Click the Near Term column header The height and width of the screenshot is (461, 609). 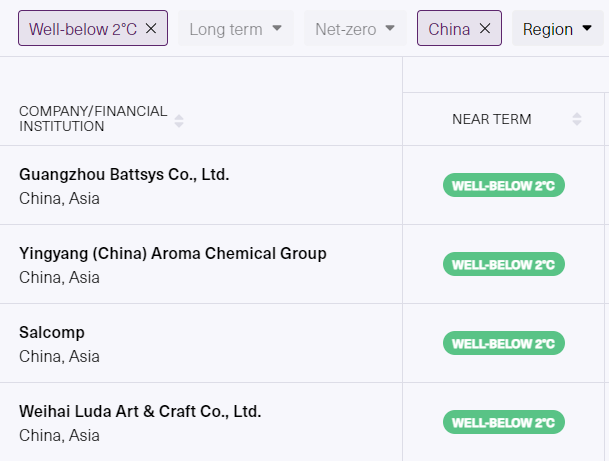click(491, 119)
